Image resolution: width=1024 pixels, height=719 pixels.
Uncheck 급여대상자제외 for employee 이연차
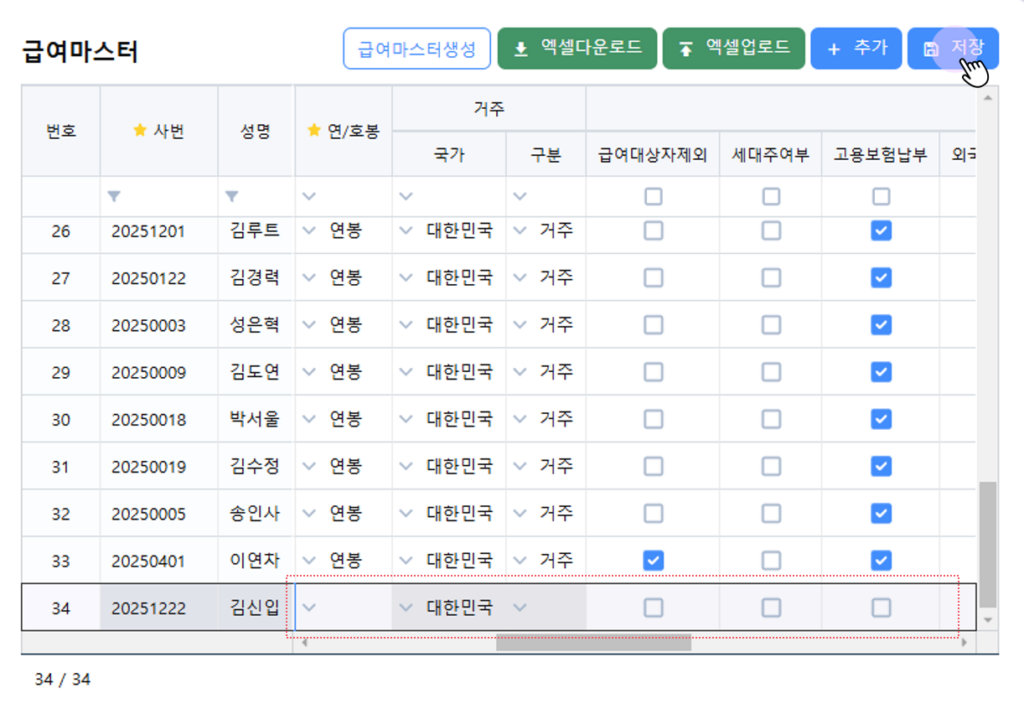(653, 560)
